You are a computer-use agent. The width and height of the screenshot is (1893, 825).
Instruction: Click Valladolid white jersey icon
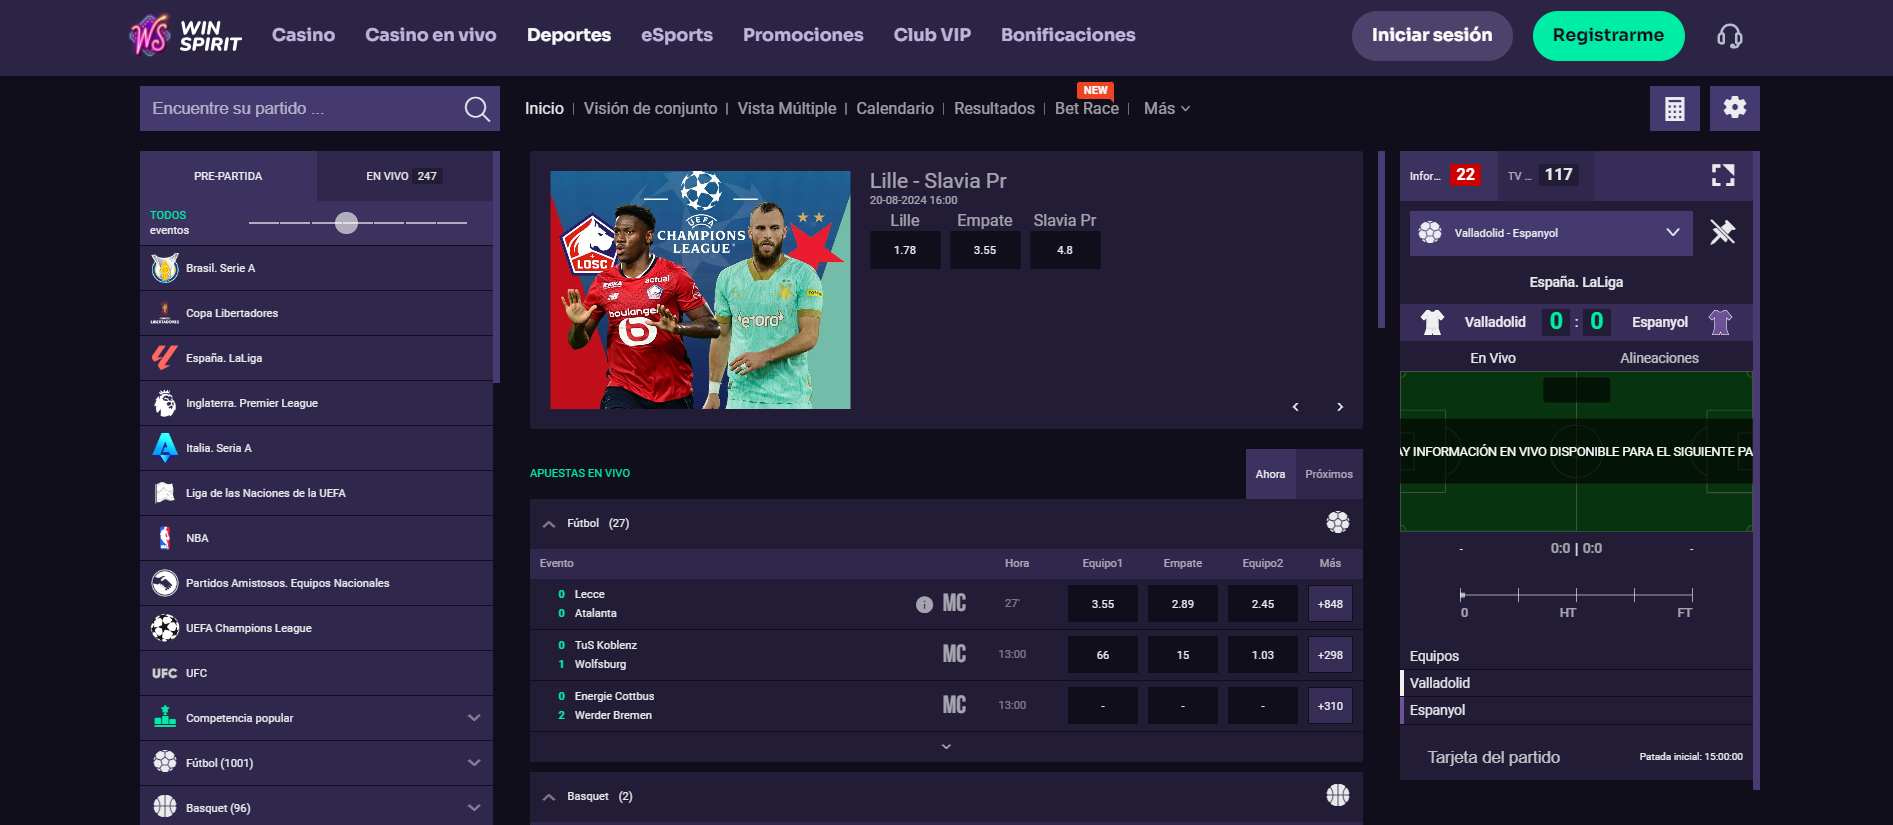[x=1432, y=322]
